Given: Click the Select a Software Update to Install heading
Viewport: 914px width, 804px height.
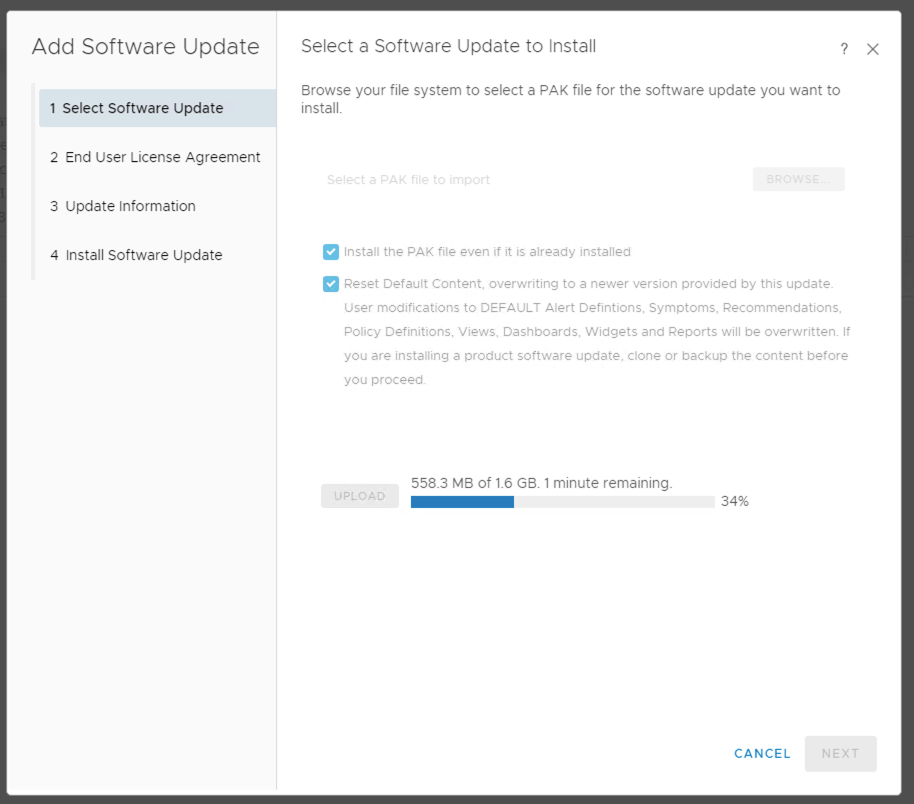Looking at the screenshot, I should pyautogui.click(x=448, y=46).
